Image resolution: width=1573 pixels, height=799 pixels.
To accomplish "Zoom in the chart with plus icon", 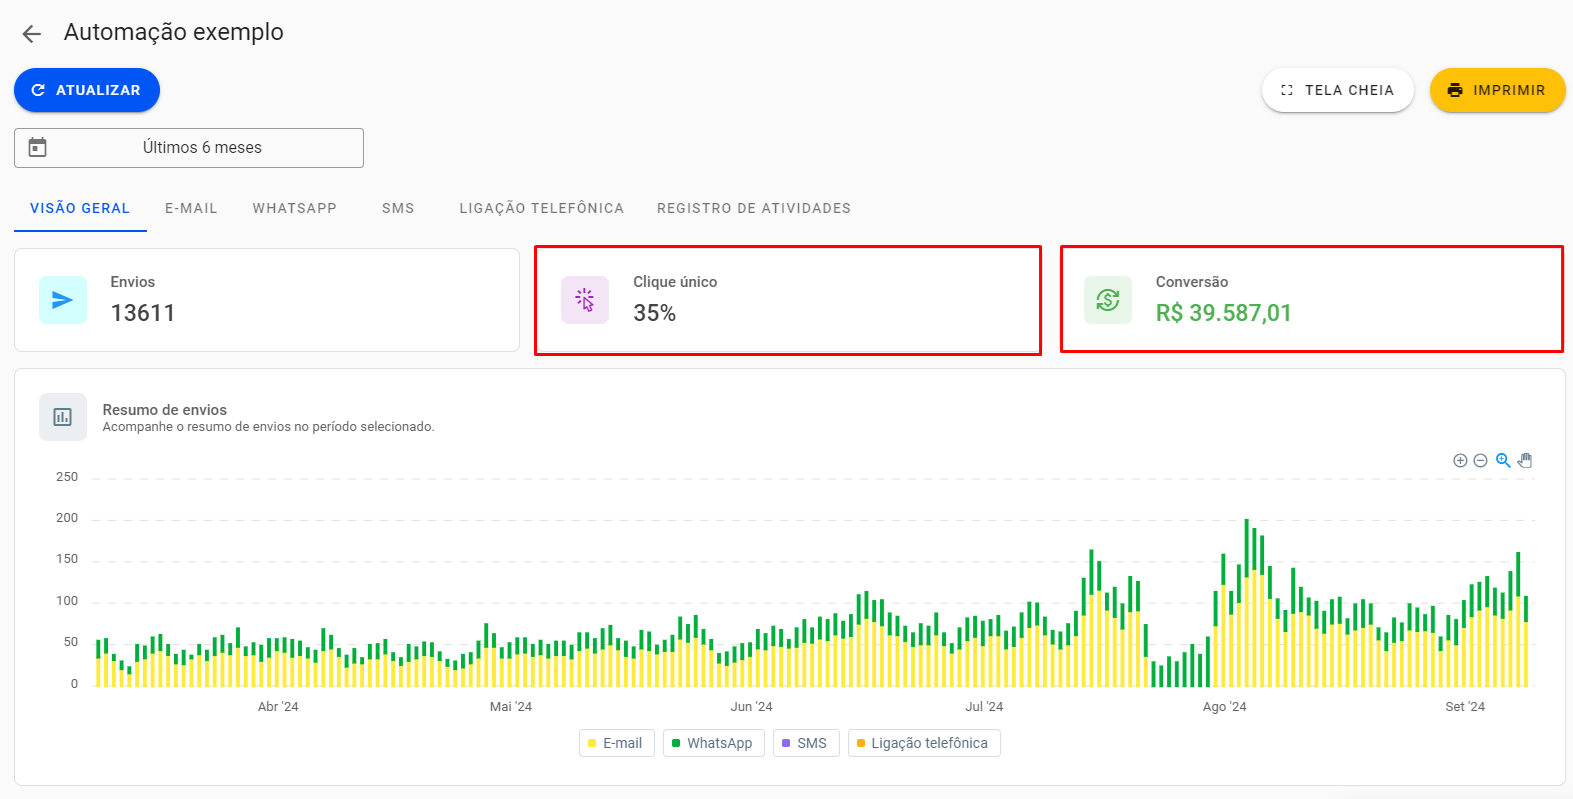I will click(1460, 461).
